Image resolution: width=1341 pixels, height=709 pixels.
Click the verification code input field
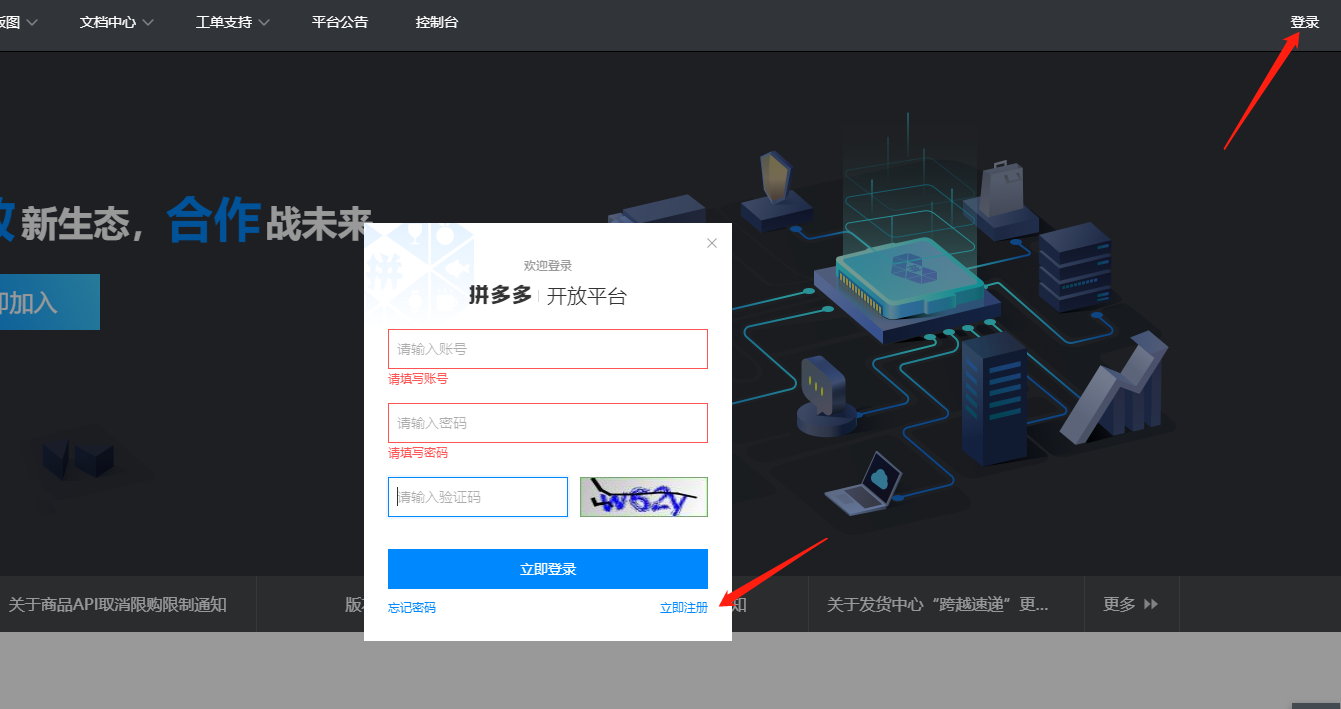[x=478, y=497]
